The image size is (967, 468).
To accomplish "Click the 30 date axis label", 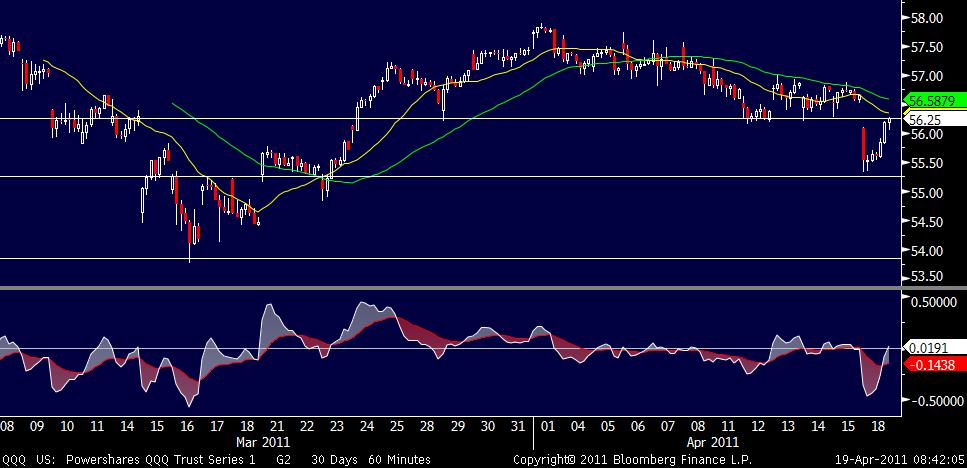I will click(487, 426).
